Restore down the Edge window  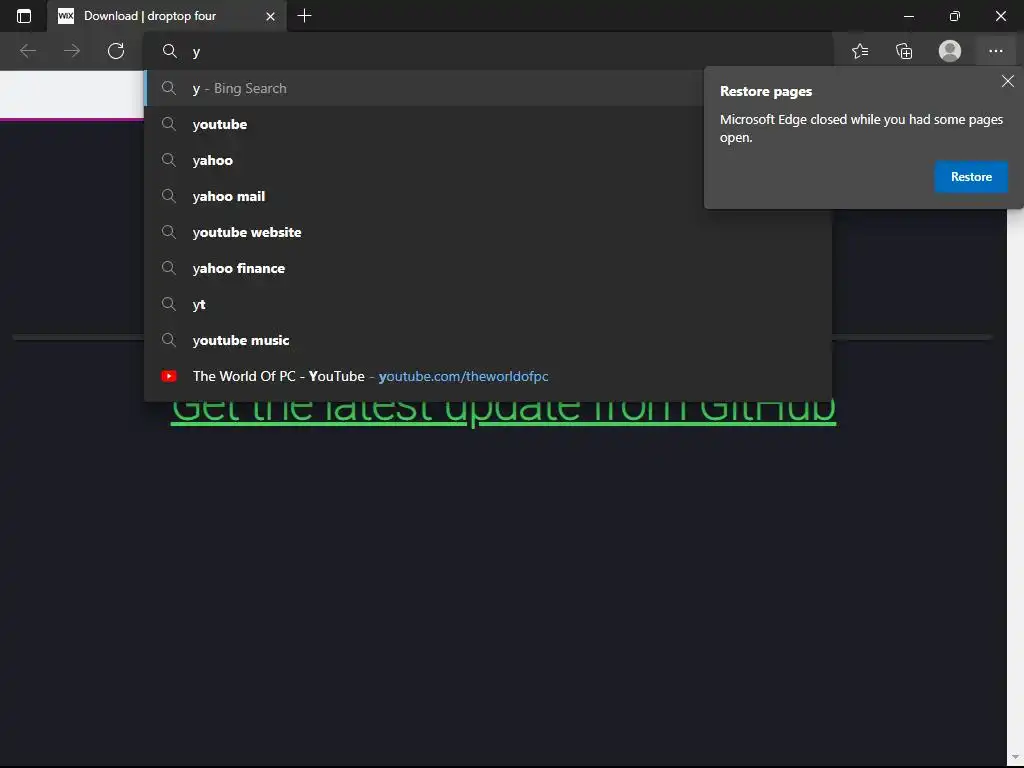954,16
